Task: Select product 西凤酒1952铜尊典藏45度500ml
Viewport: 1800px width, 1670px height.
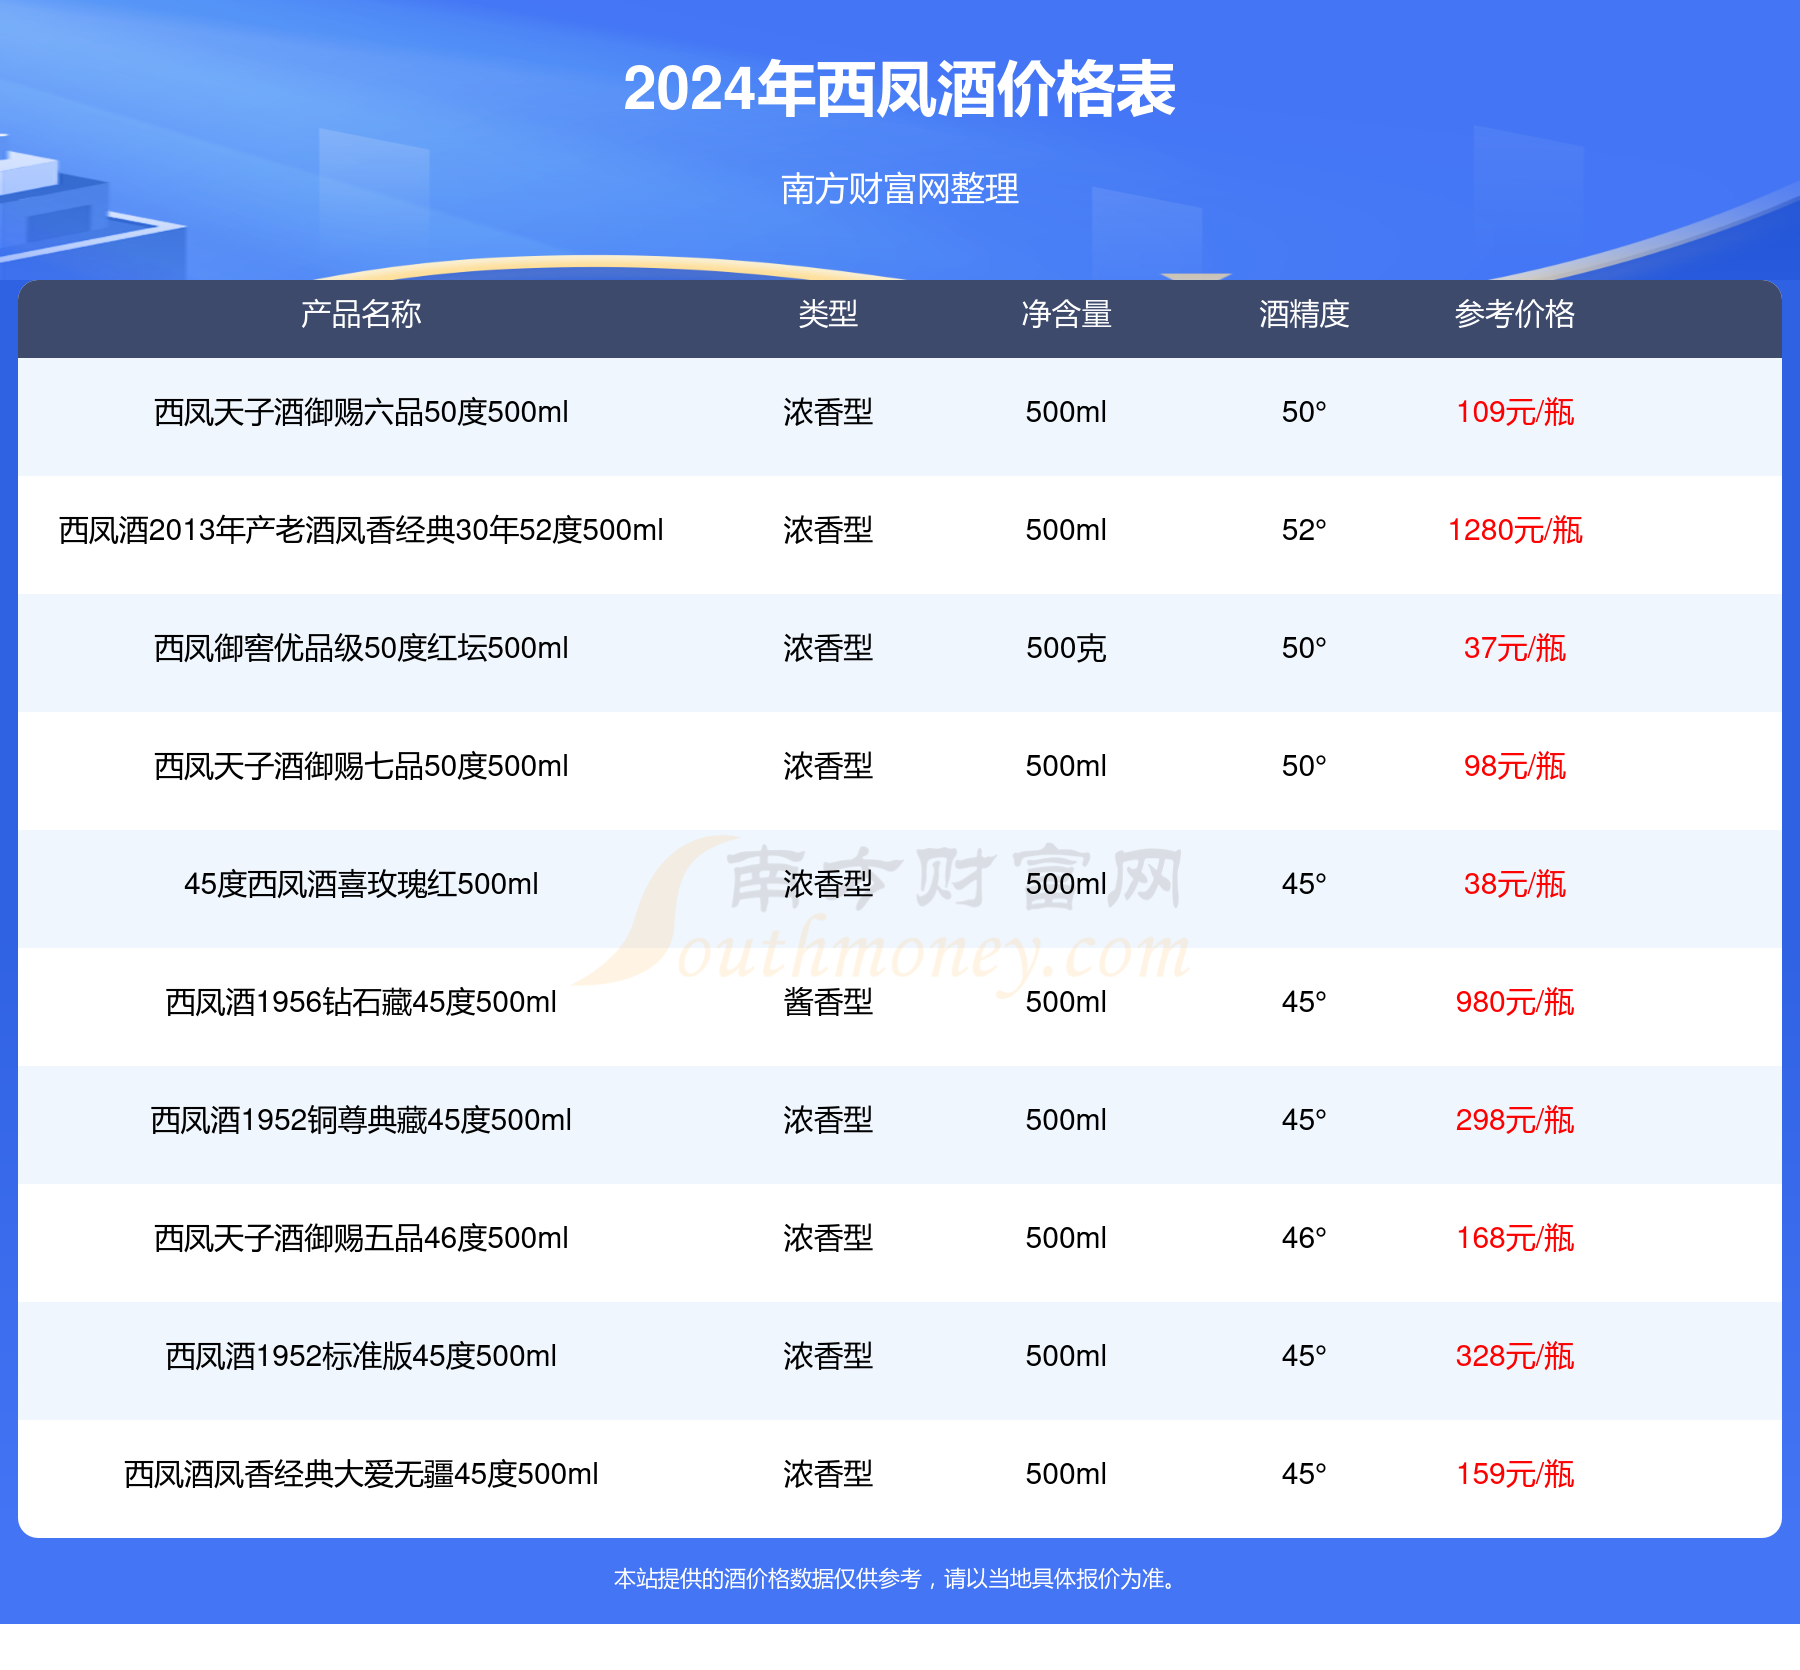Action: point(361,1120)
